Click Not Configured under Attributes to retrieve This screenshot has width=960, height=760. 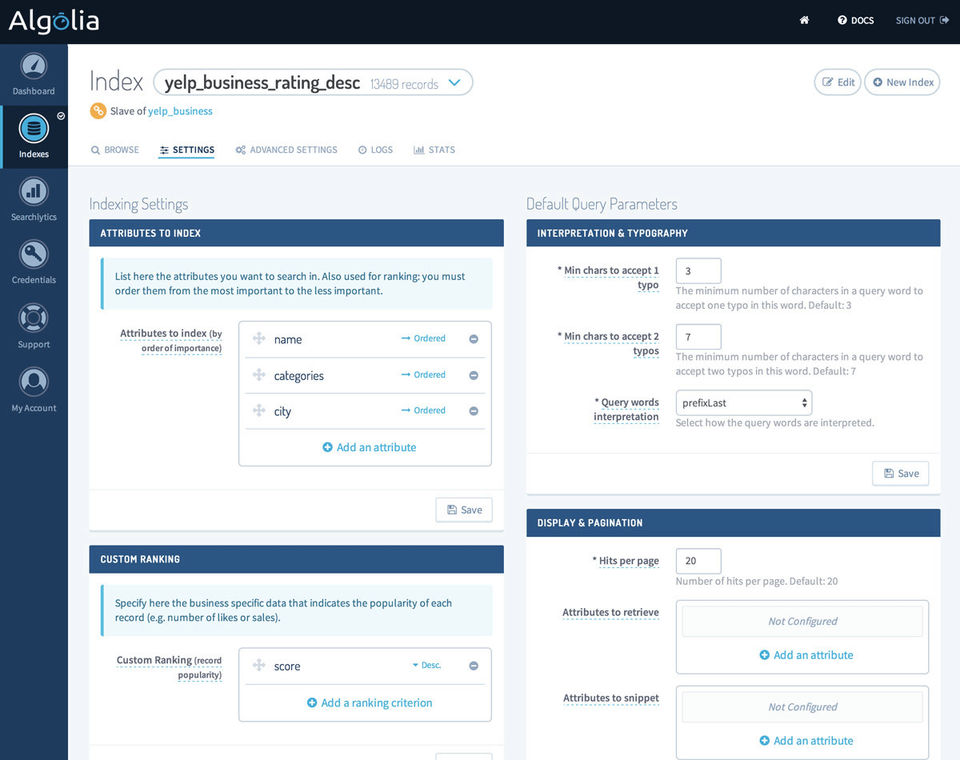(803, 622)
